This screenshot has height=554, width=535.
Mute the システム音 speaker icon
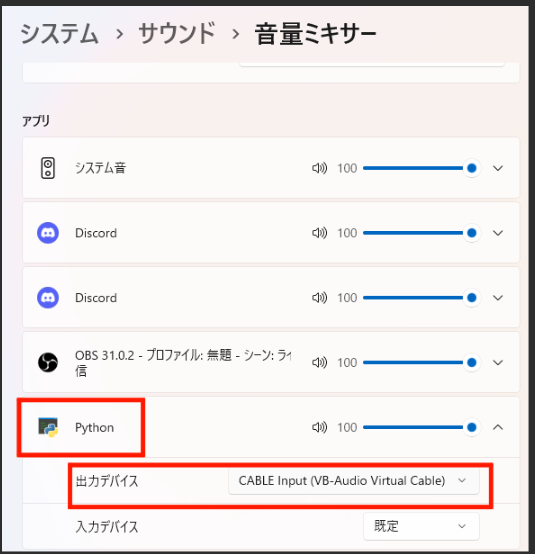319,168
